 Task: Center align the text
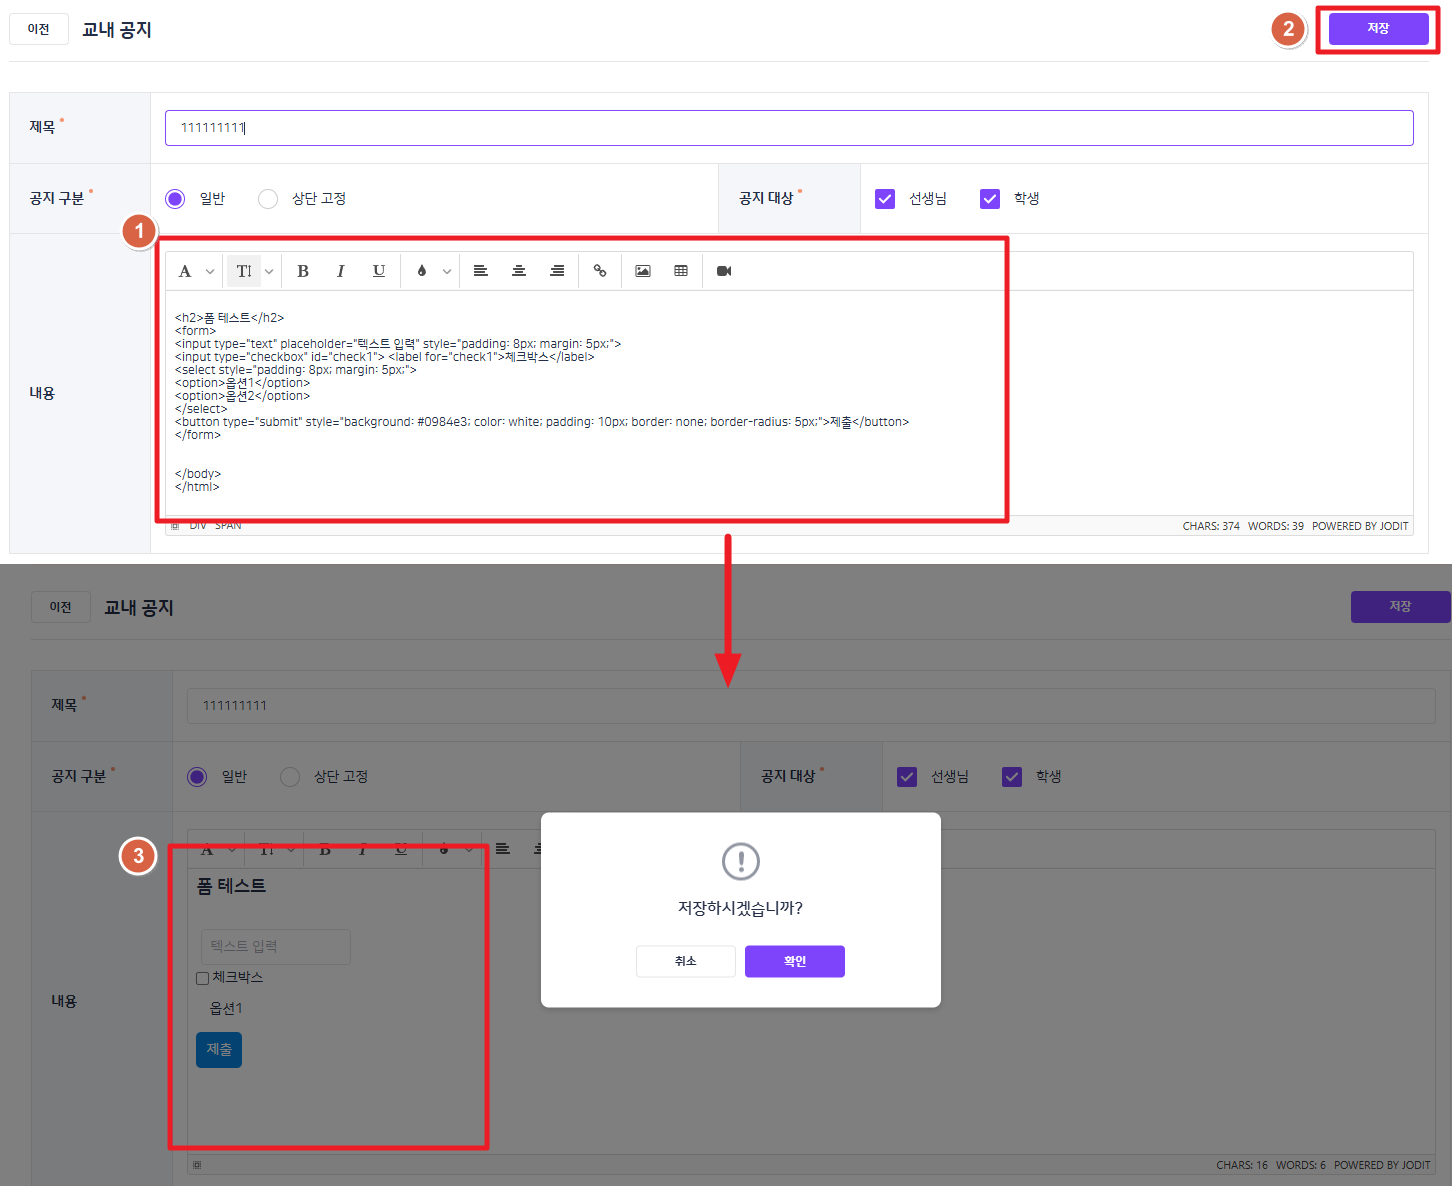[519, 271]
